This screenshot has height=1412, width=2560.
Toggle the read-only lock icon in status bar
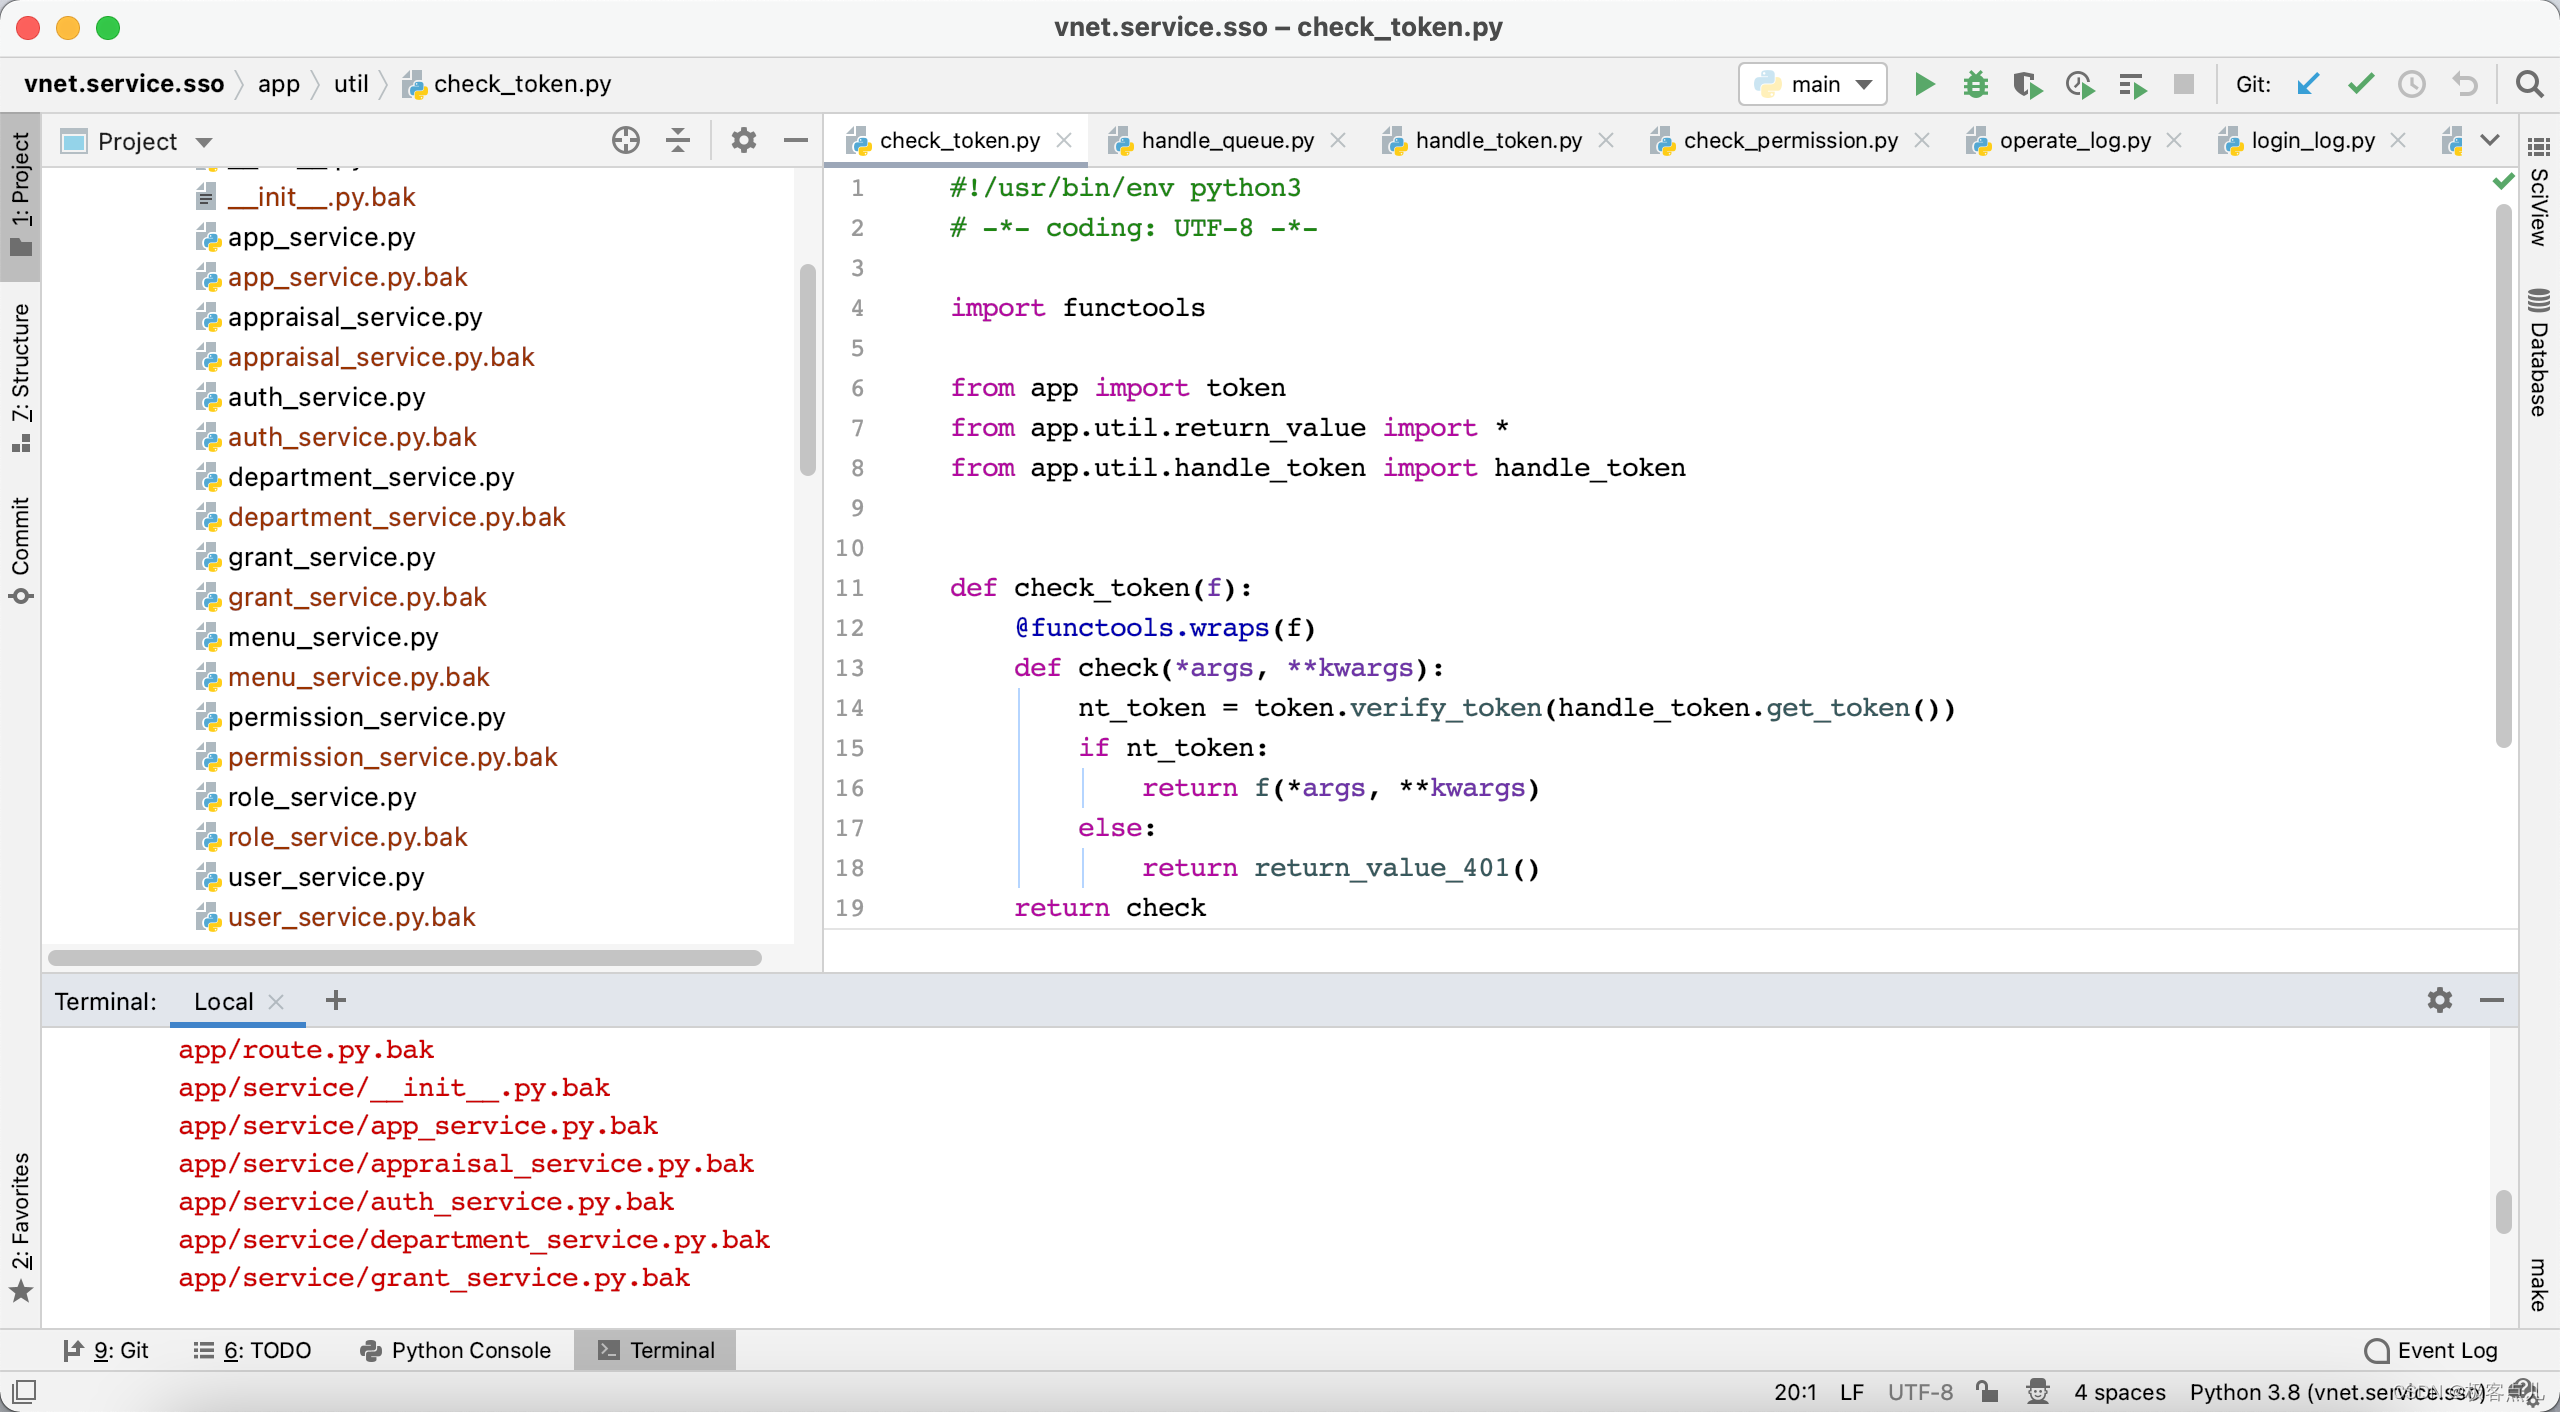1987,1391
